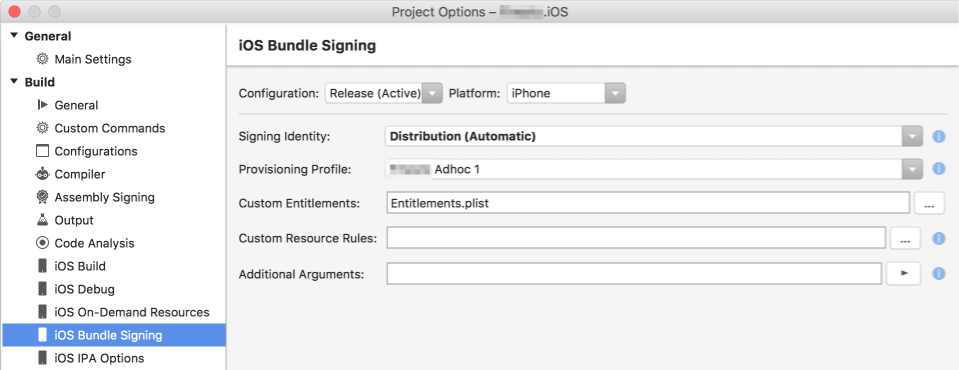
Task: Expand the Signing Identity dropdown
Action: 653,136
